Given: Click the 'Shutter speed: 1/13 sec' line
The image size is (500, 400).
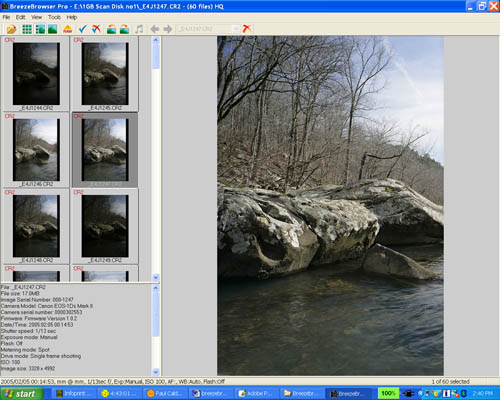Looking at the screenshot, I should 28,331.
